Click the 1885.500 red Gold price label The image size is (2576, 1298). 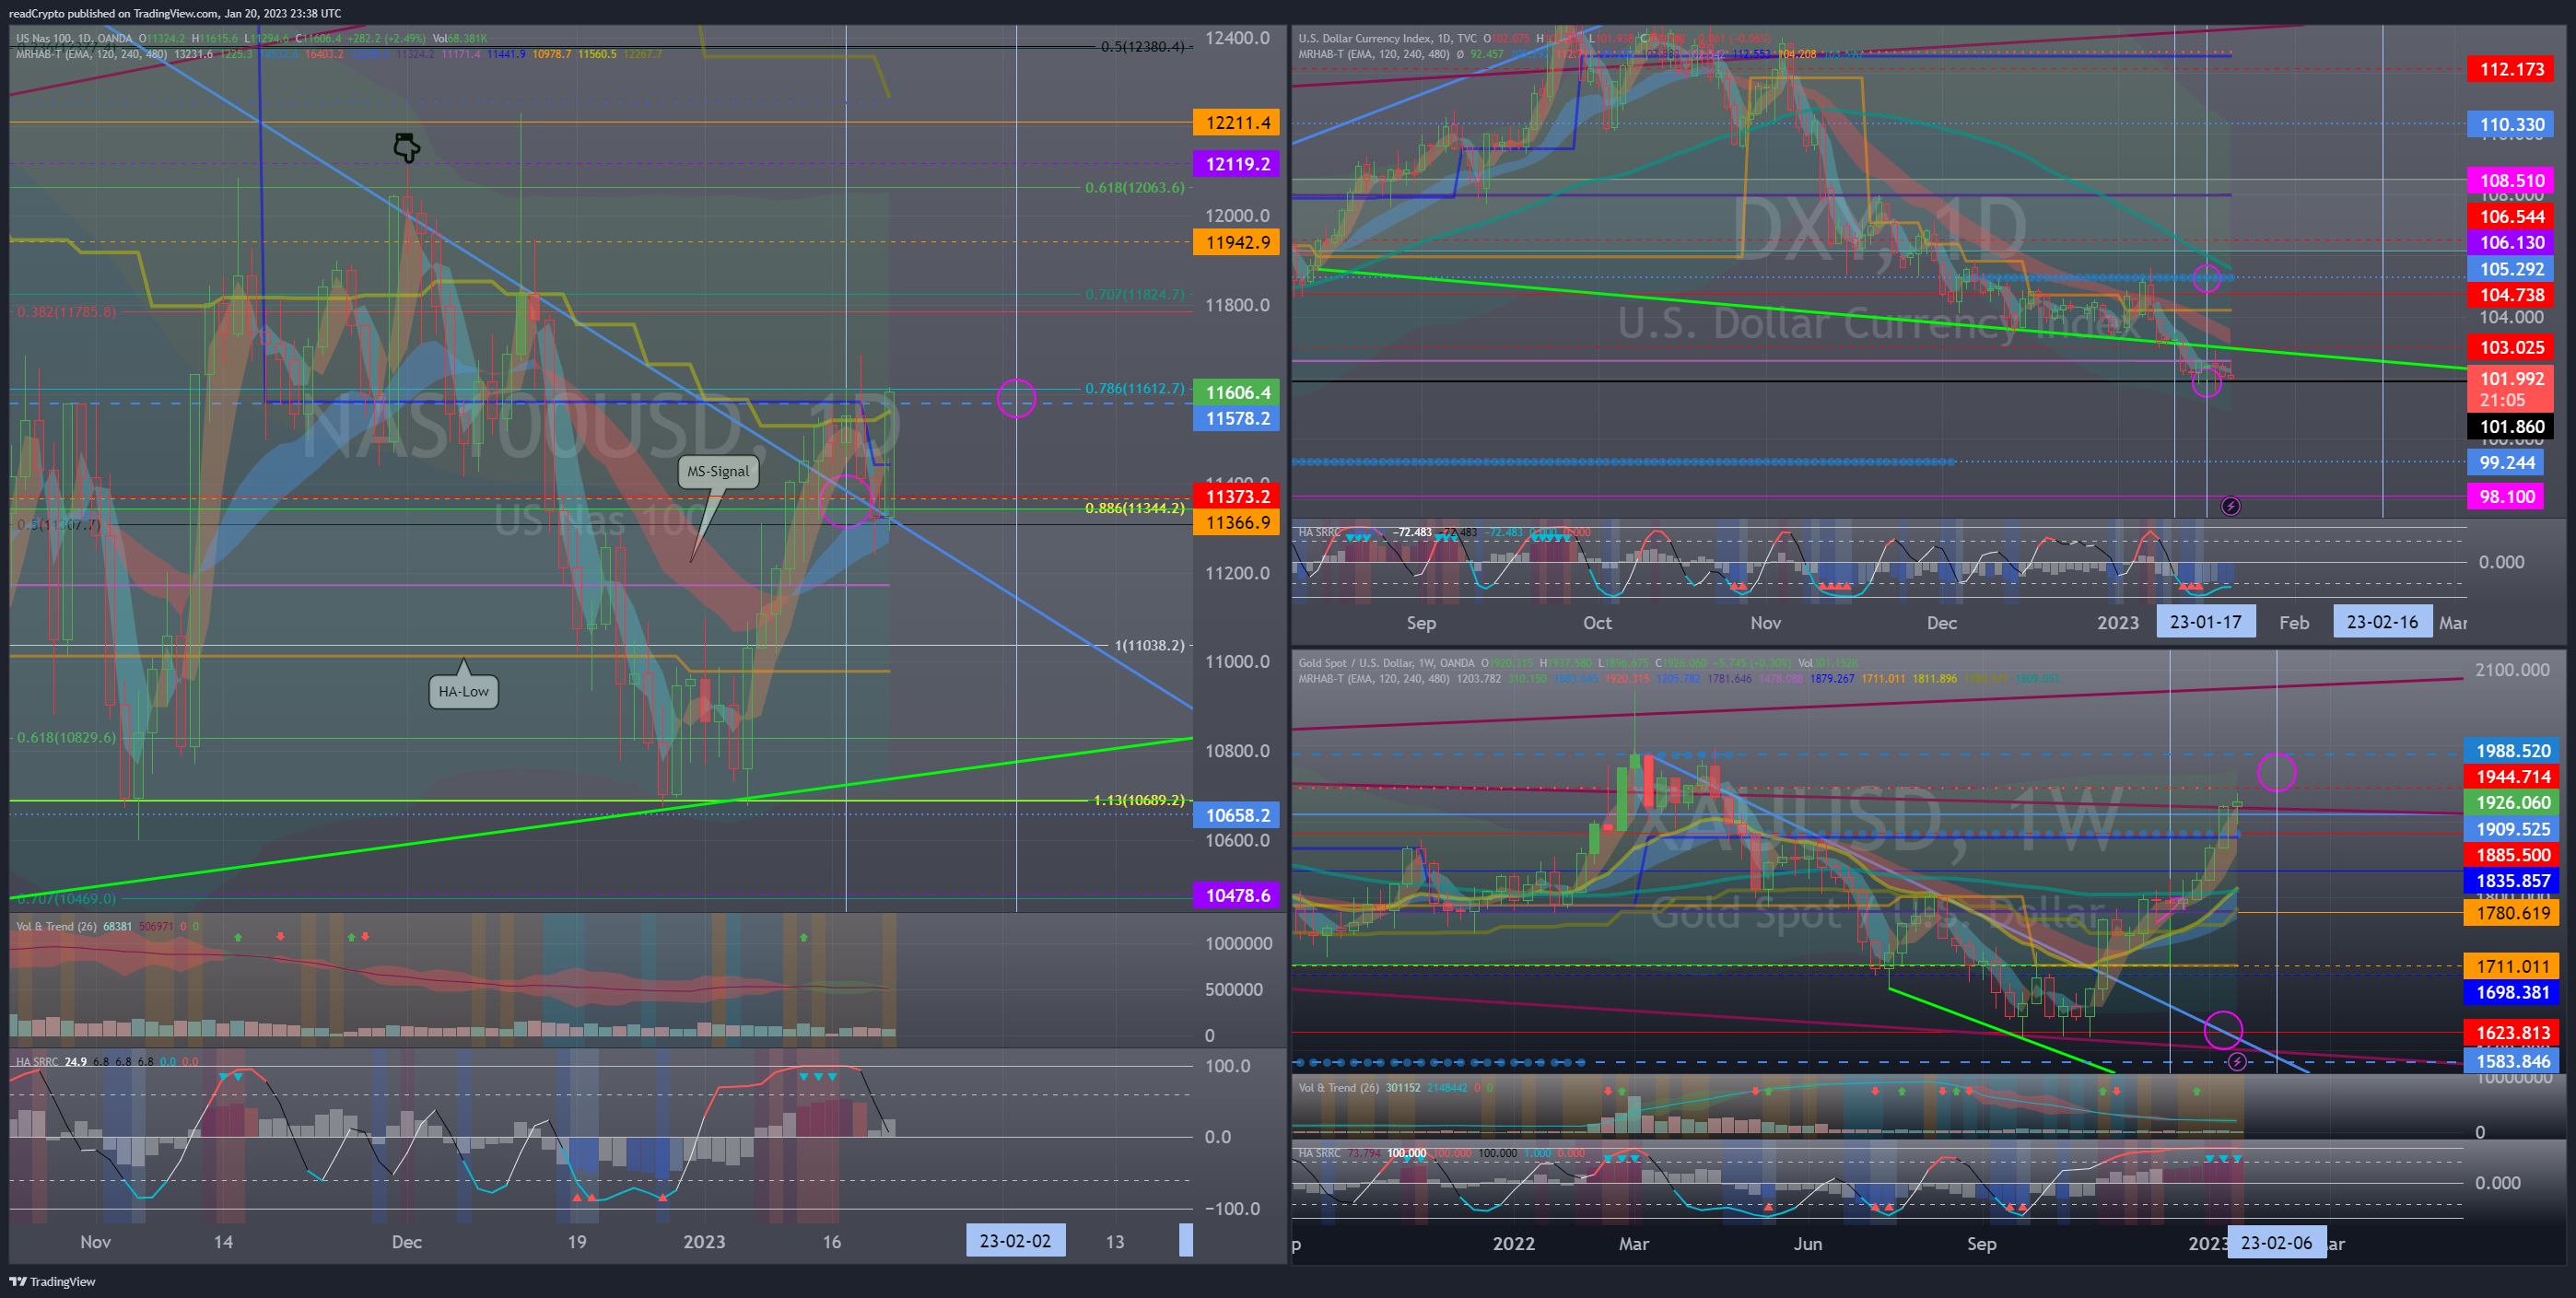point(2512,855)
